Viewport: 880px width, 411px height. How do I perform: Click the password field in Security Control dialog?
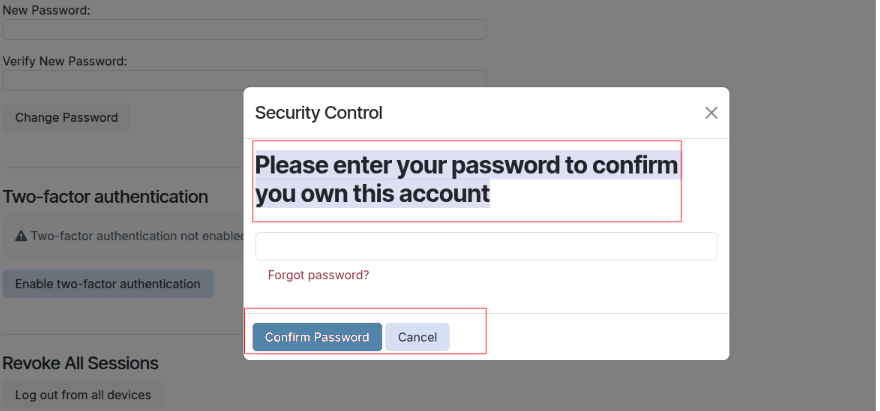[486, 246]
